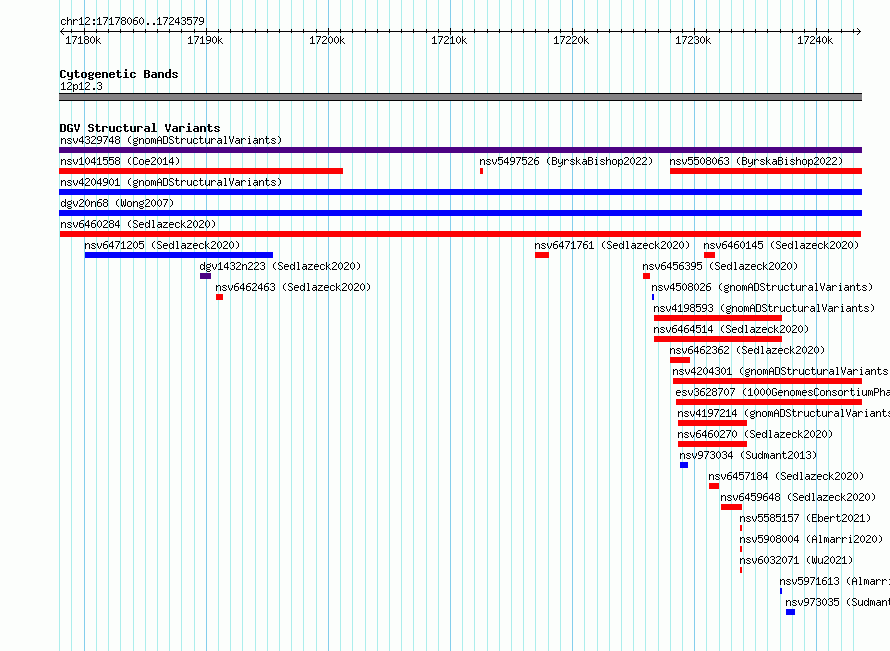Click the red nsv4204301 variant bar
The height and width of the screenshot is (651, 890).
(767, 381)
